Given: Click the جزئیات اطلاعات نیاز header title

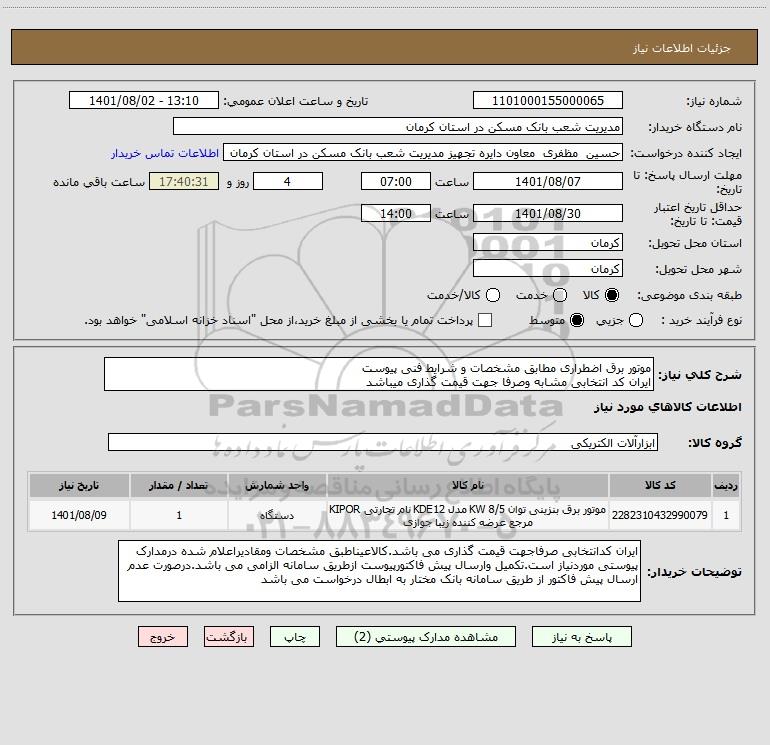Looking at the screenshot, I should pos(682,48).
